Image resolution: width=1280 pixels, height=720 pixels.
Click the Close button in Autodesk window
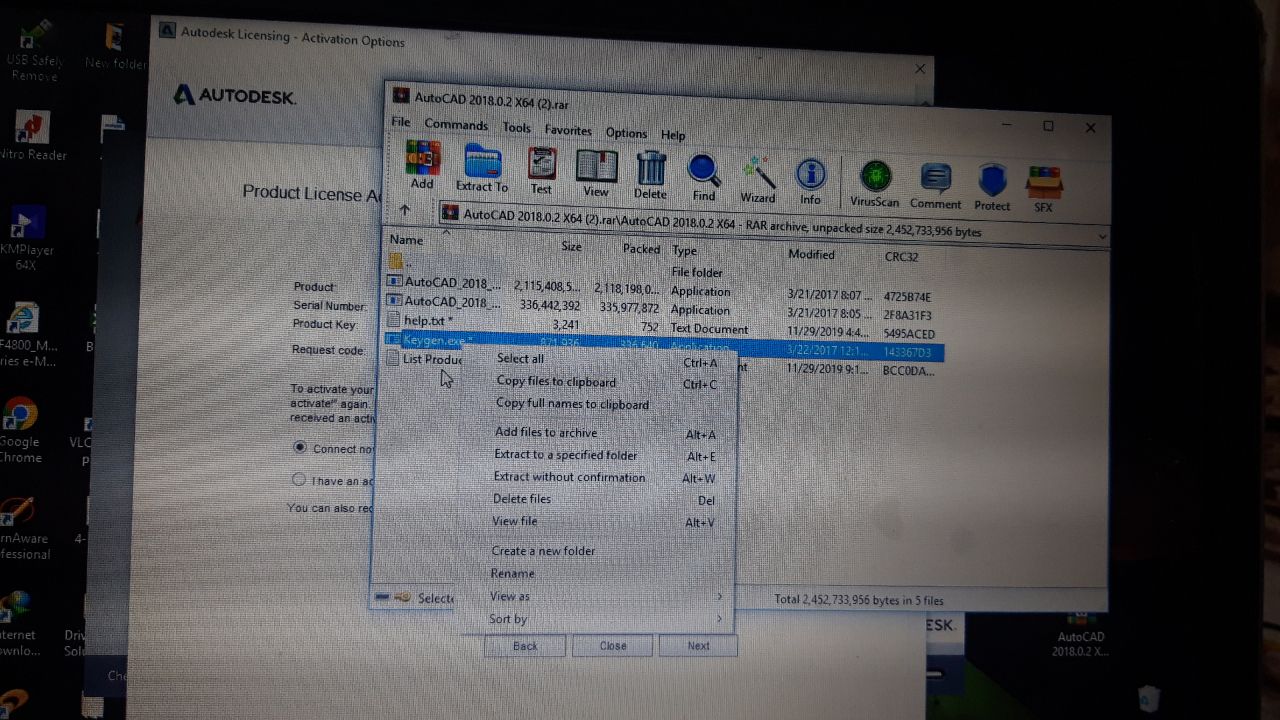pyautogui.click(x=613, y=646)
